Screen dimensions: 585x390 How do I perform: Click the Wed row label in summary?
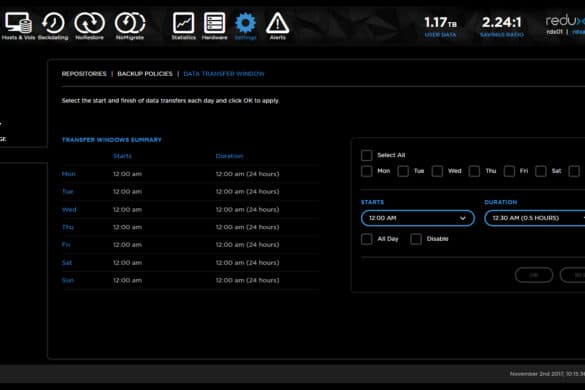pos(69,209)
